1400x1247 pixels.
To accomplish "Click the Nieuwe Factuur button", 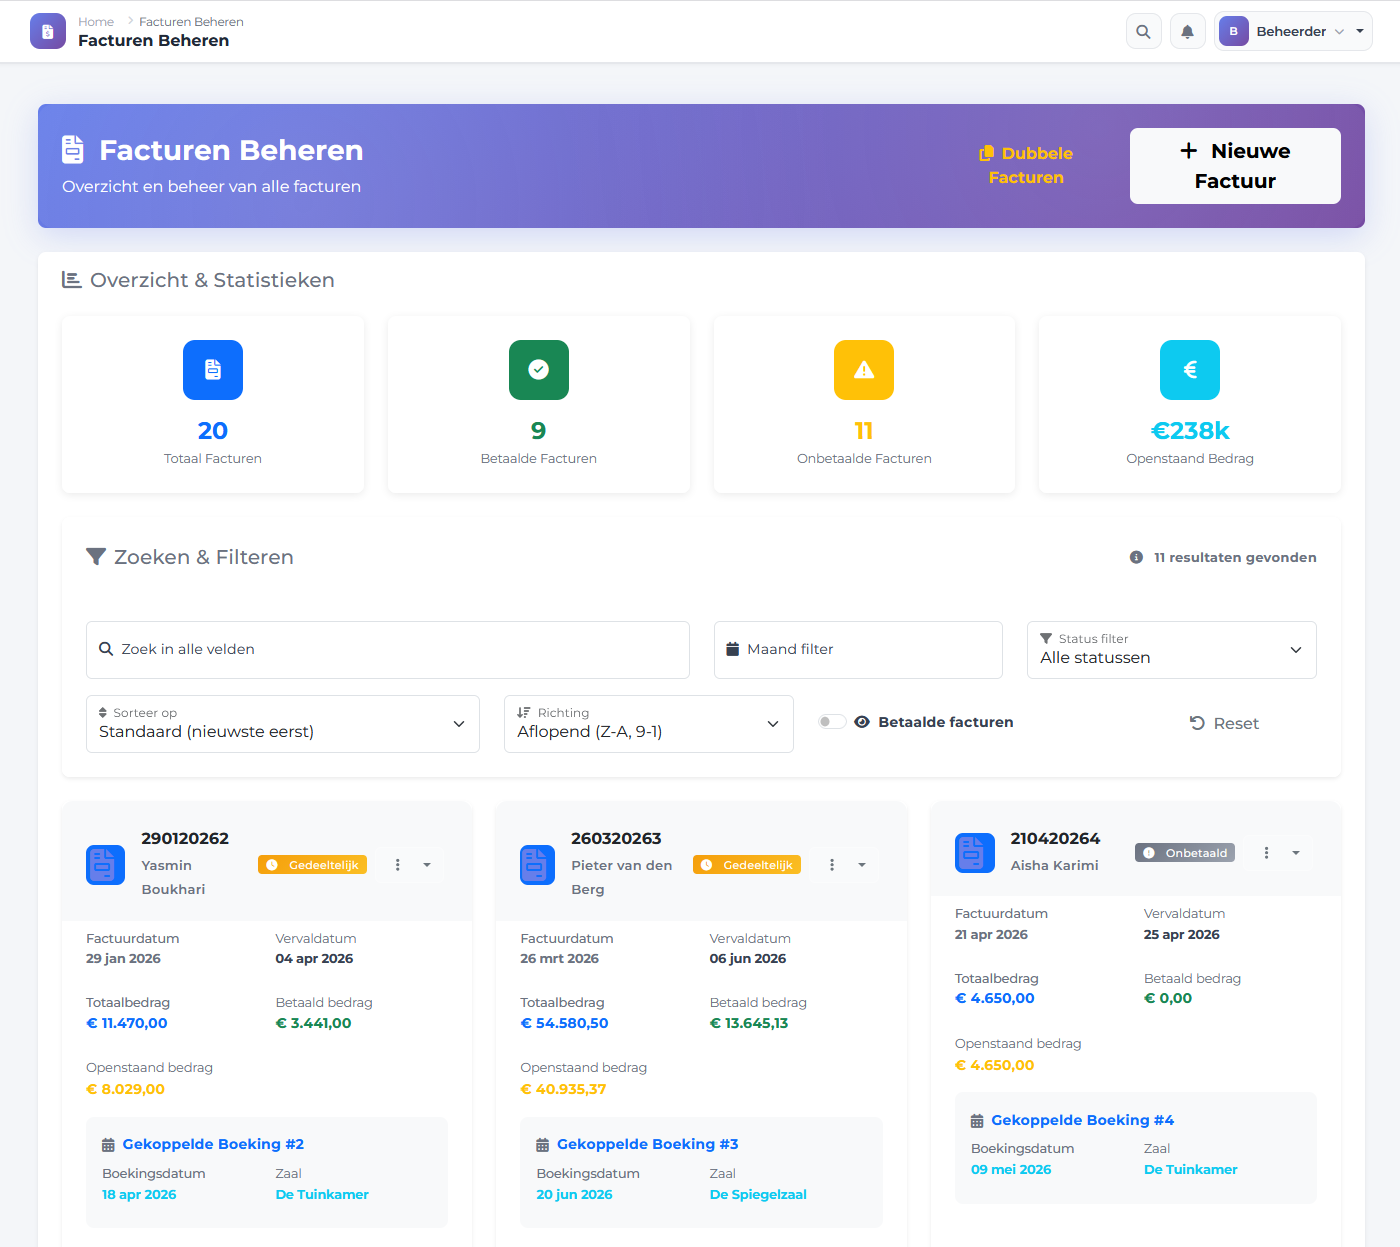I will pyautogui.click(x=1234, y=166).
